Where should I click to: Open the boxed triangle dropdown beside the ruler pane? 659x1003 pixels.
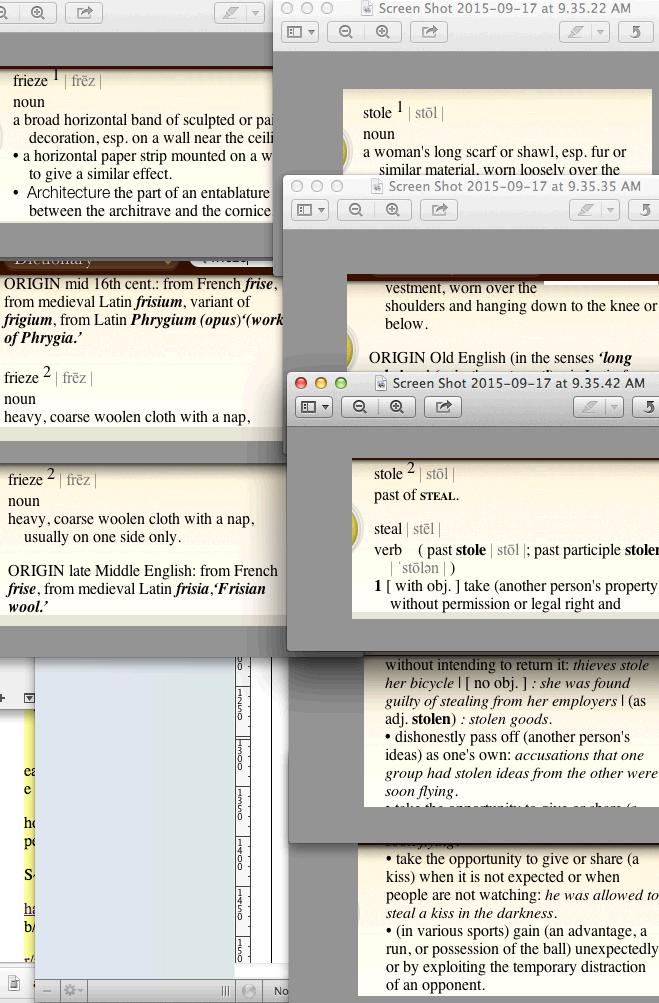tap(29, 698)
